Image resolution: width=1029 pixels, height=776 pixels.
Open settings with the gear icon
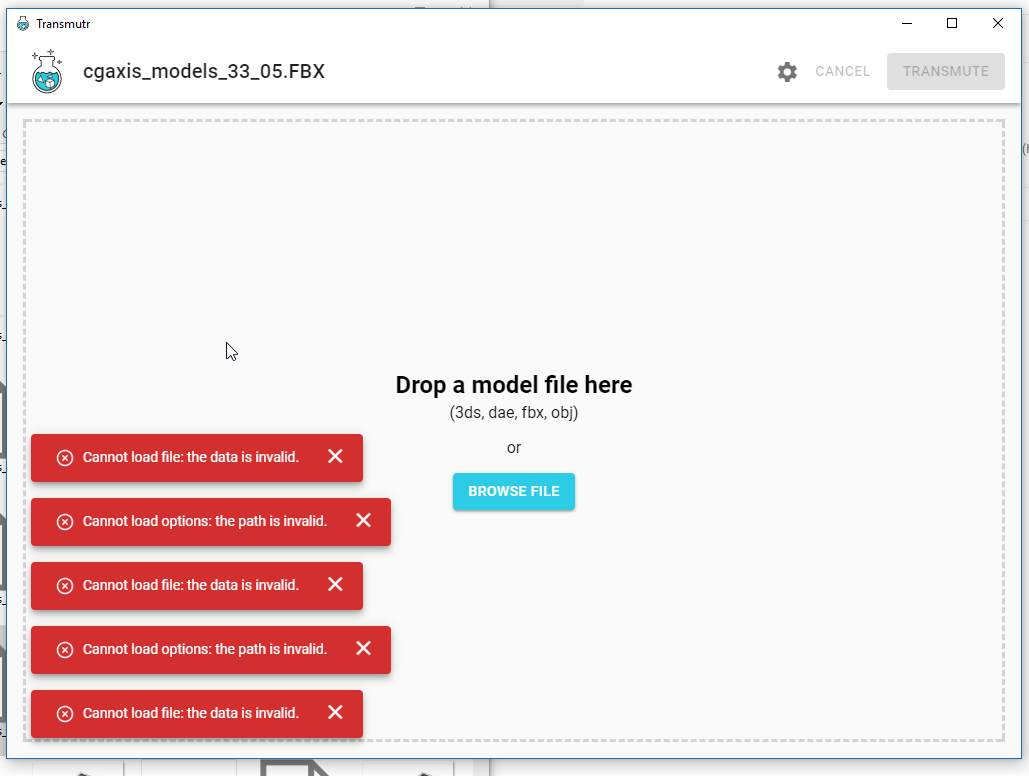click(x=787, y=72)
